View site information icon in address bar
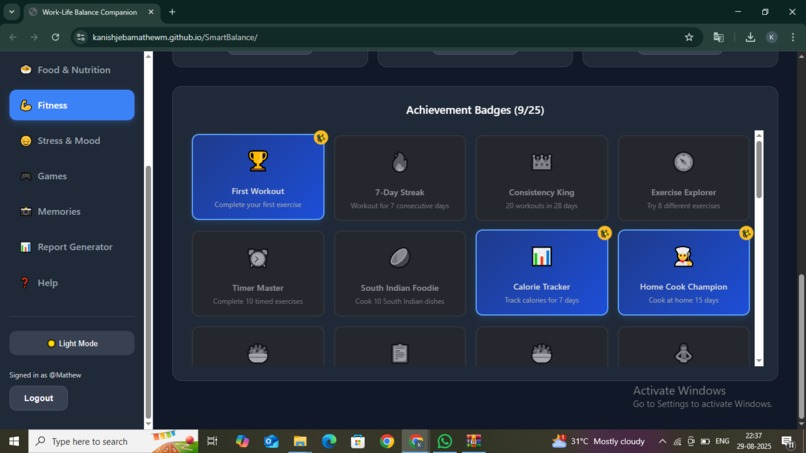806x453 pixels. click(x=80, y=37)
